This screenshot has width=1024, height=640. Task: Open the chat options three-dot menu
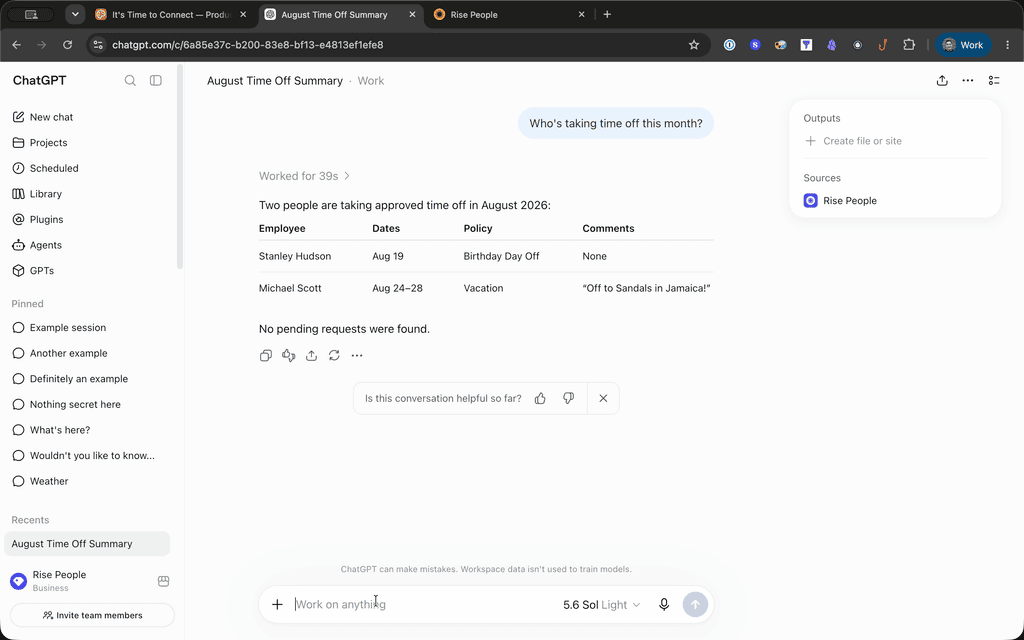click(968, 80)
